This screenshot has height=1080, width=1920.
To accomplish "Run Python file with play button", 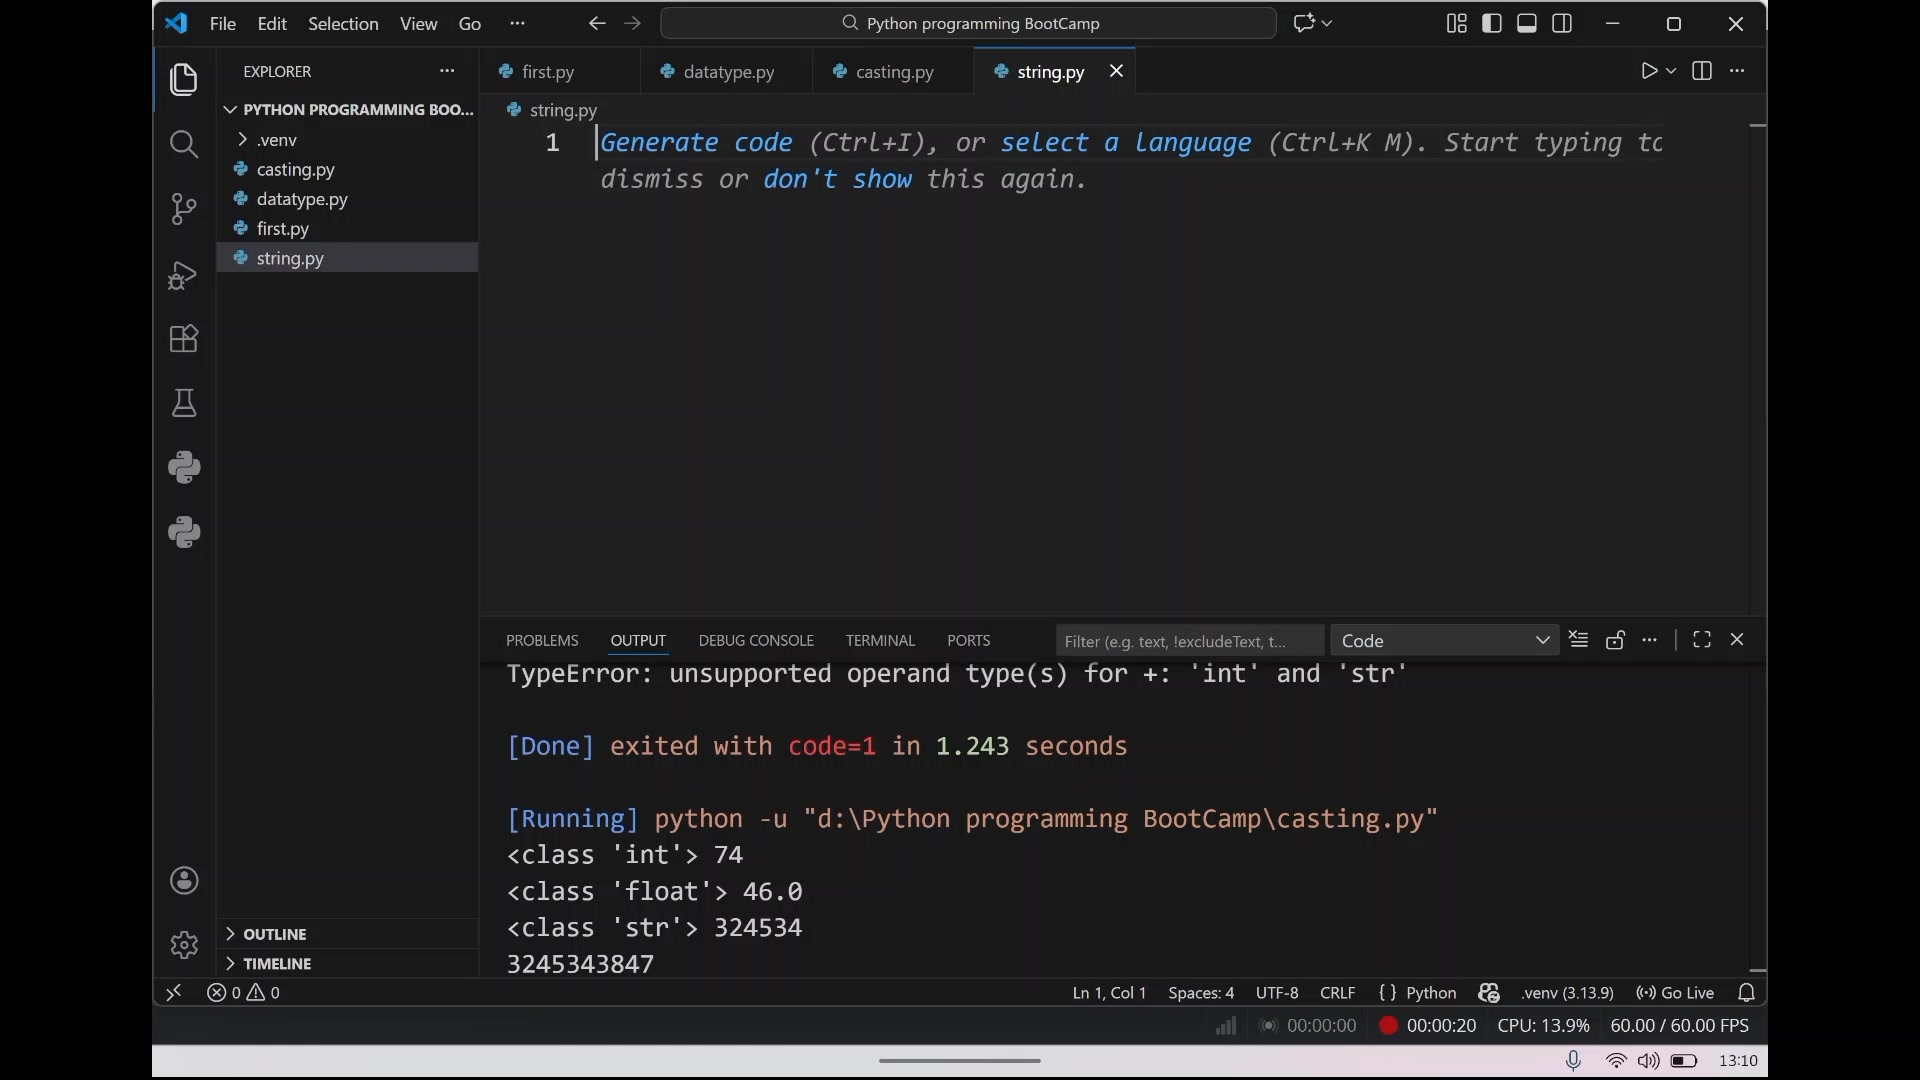I will [x=1649, y=71].
